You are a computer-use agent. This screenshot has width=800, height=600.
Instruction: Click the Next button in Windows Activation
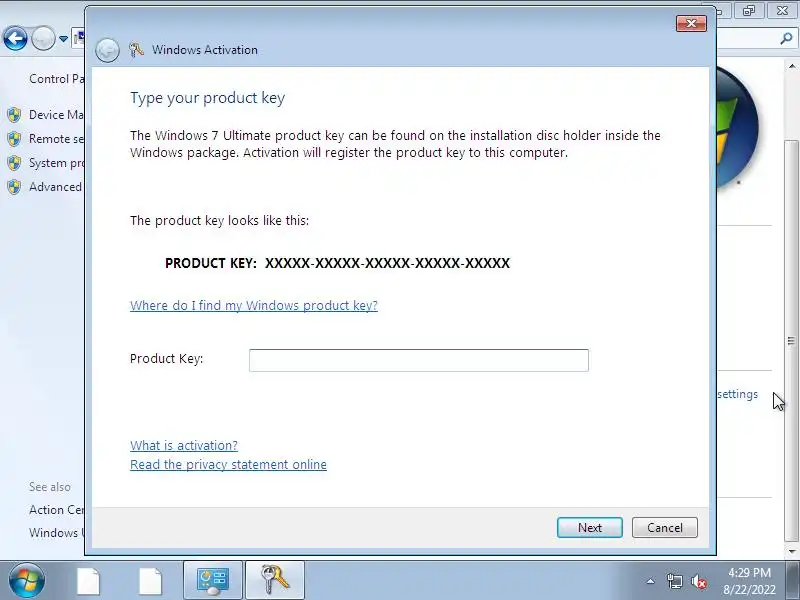pyautogui.click(x=589, y=528)
